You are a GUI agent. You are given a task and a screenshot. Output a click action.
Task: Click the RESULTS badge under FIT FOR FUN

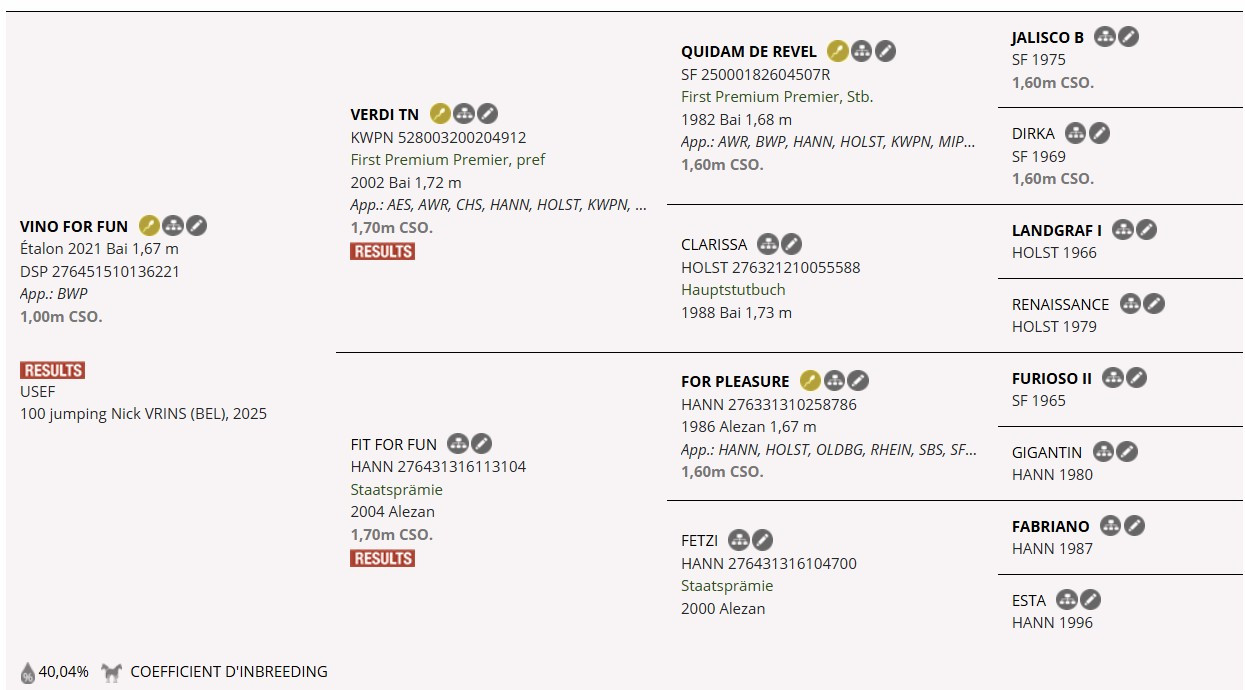coord(382,558)
